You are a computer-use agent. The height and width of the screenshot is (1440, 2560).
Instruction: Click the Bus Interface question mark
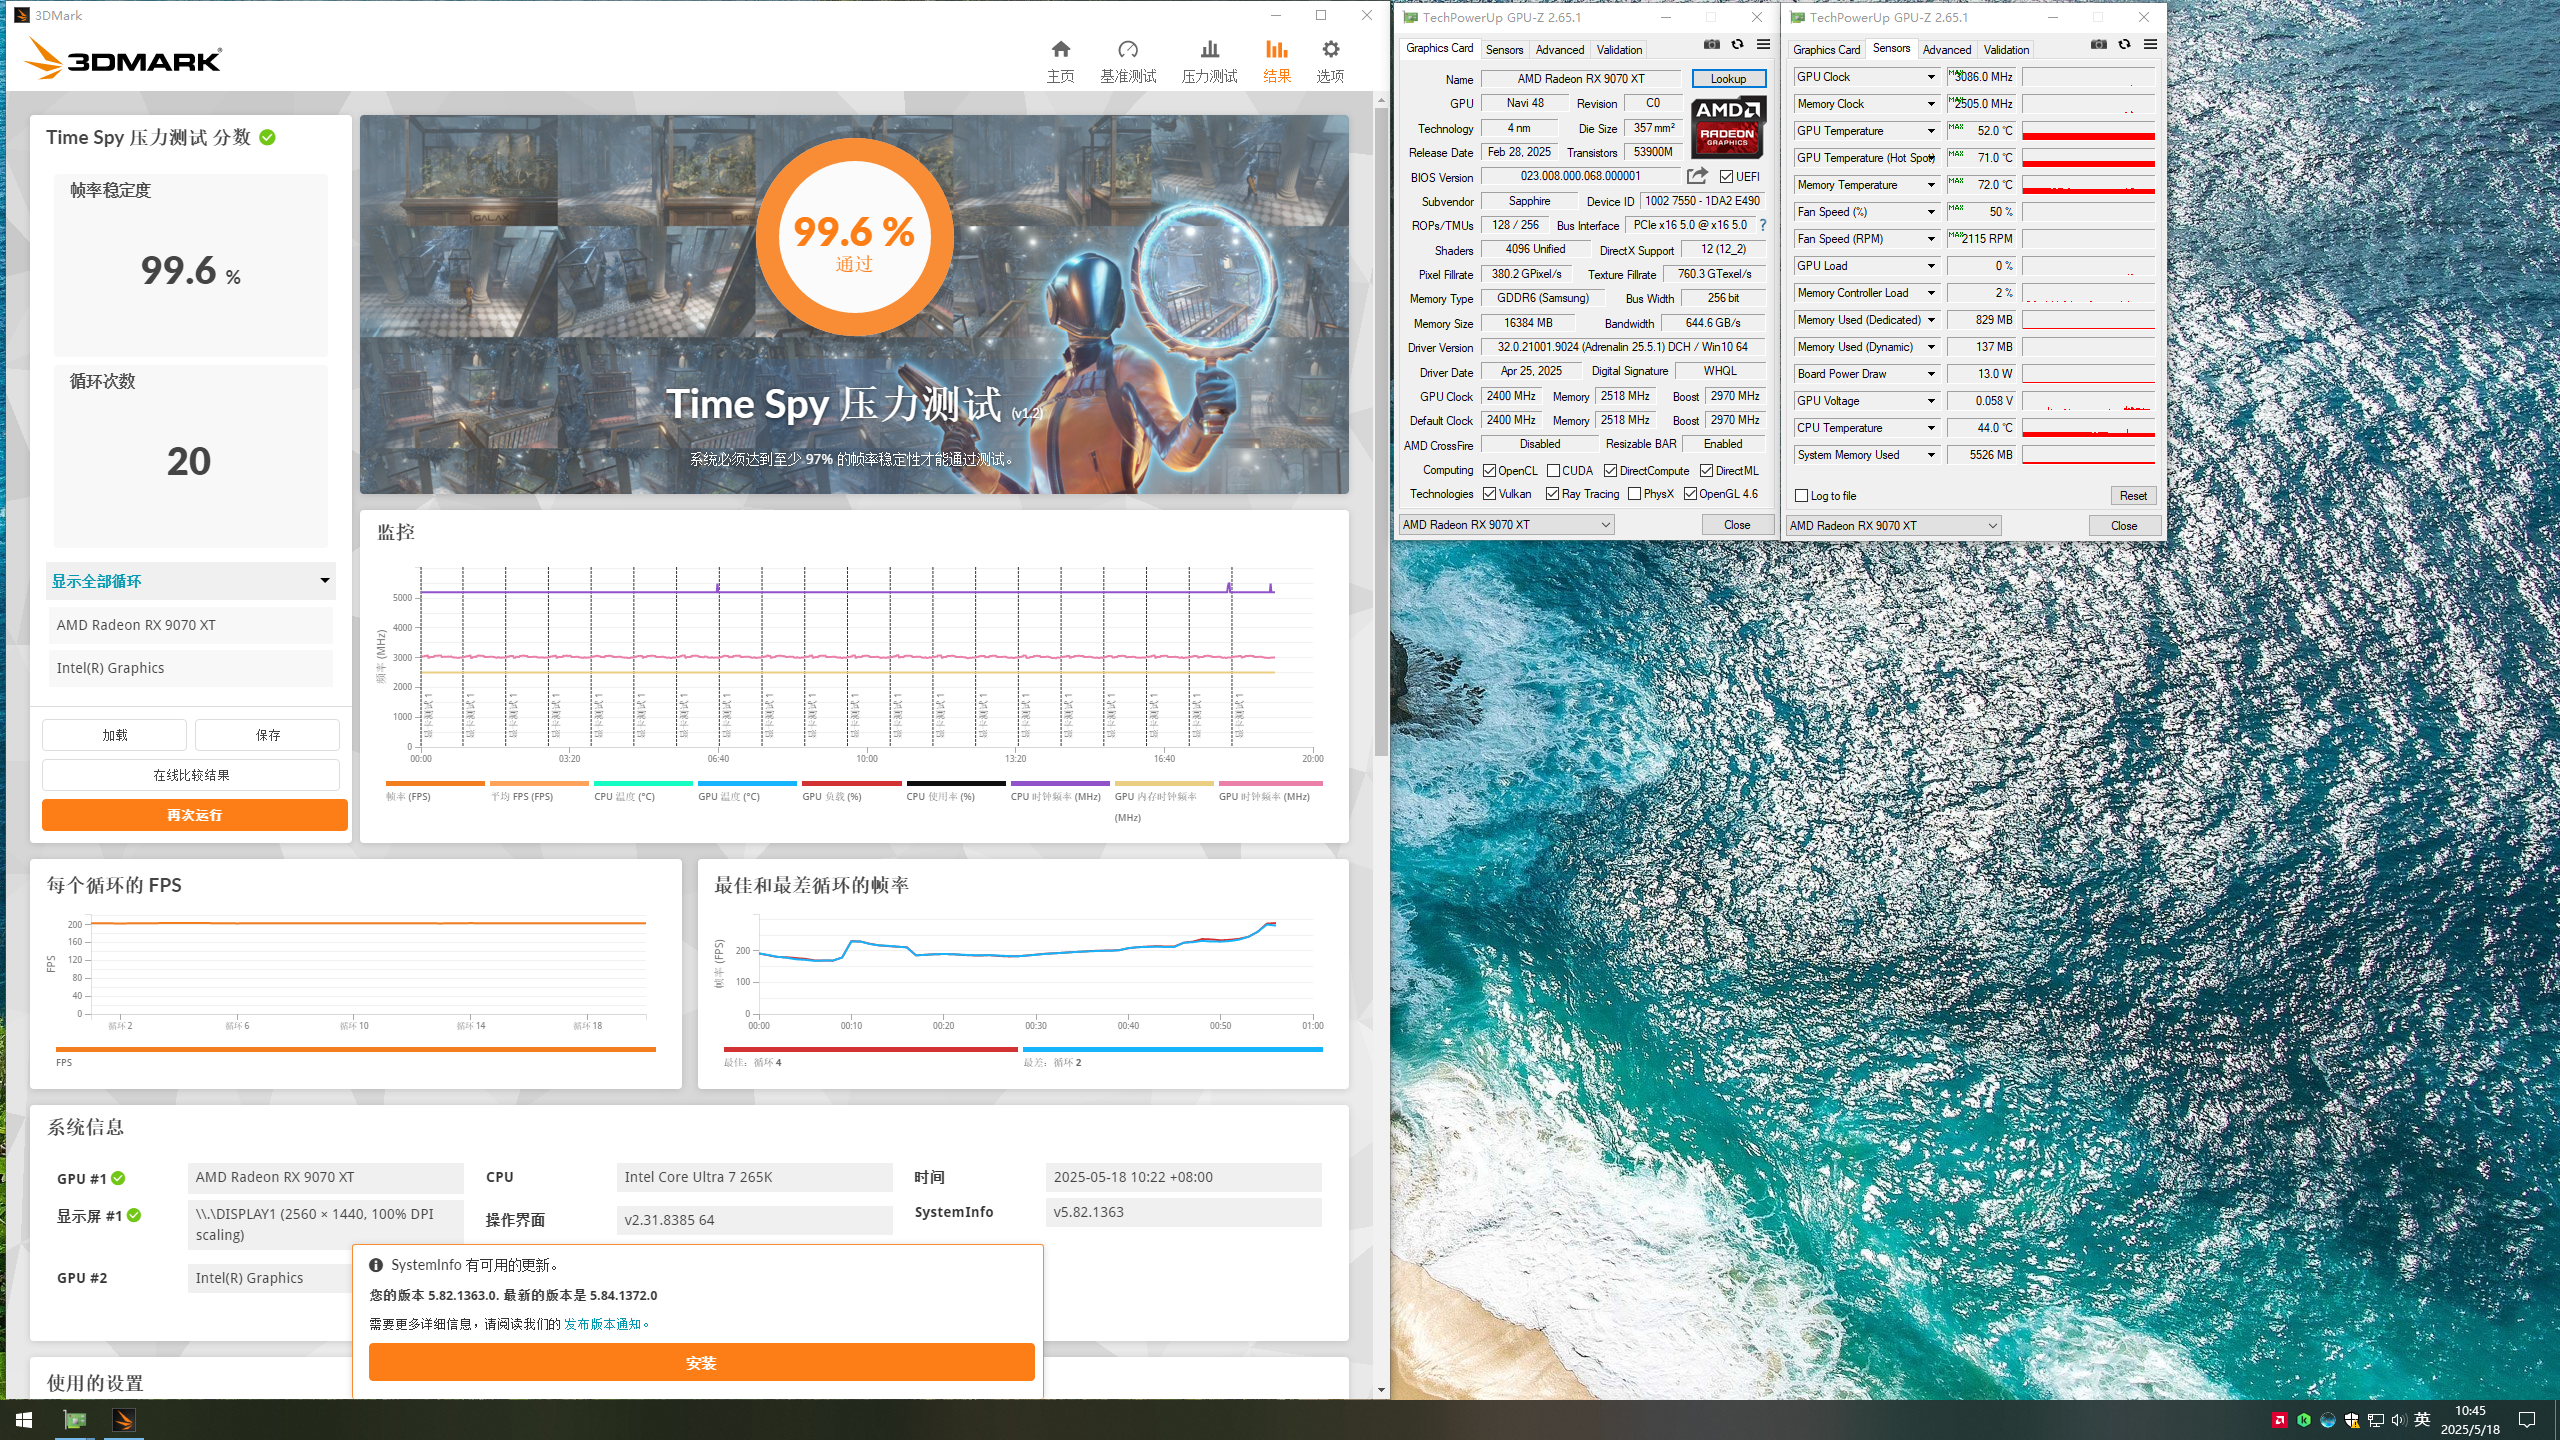click(x=1762, y=225)
